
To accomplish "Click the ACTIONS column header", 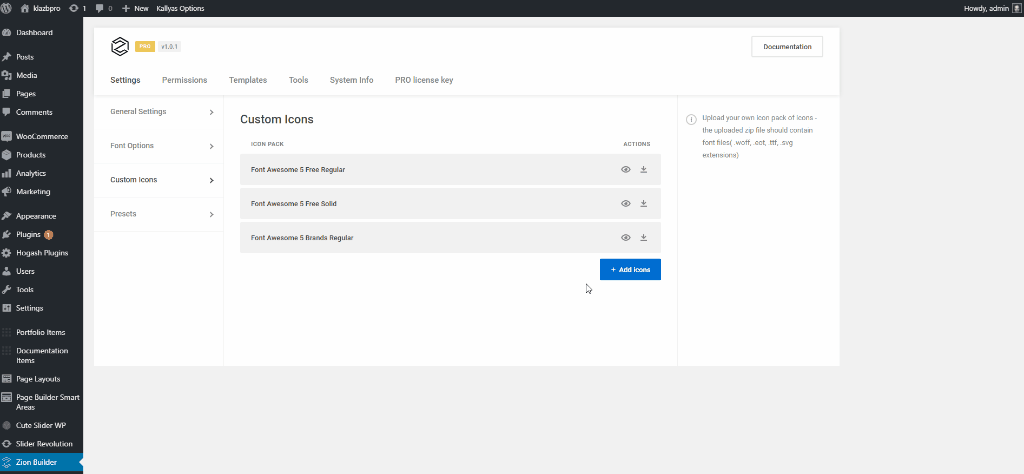I will pos(637,144).
